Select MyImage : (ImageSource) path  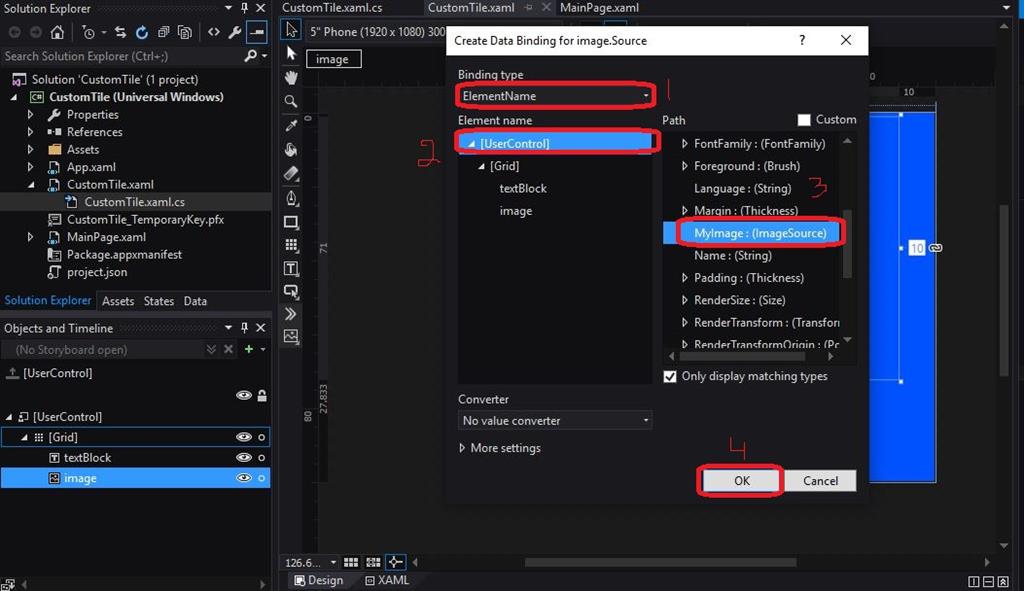760,233
